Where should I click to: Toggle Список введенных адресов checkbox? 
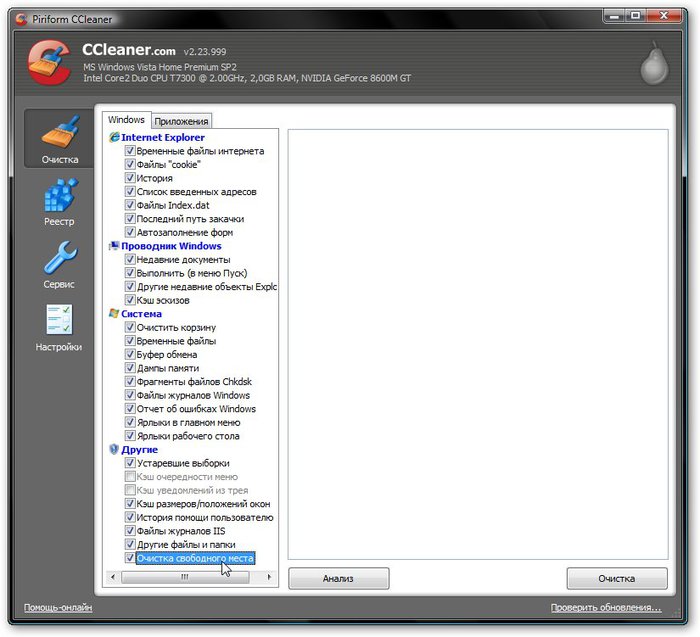(130, 192)
